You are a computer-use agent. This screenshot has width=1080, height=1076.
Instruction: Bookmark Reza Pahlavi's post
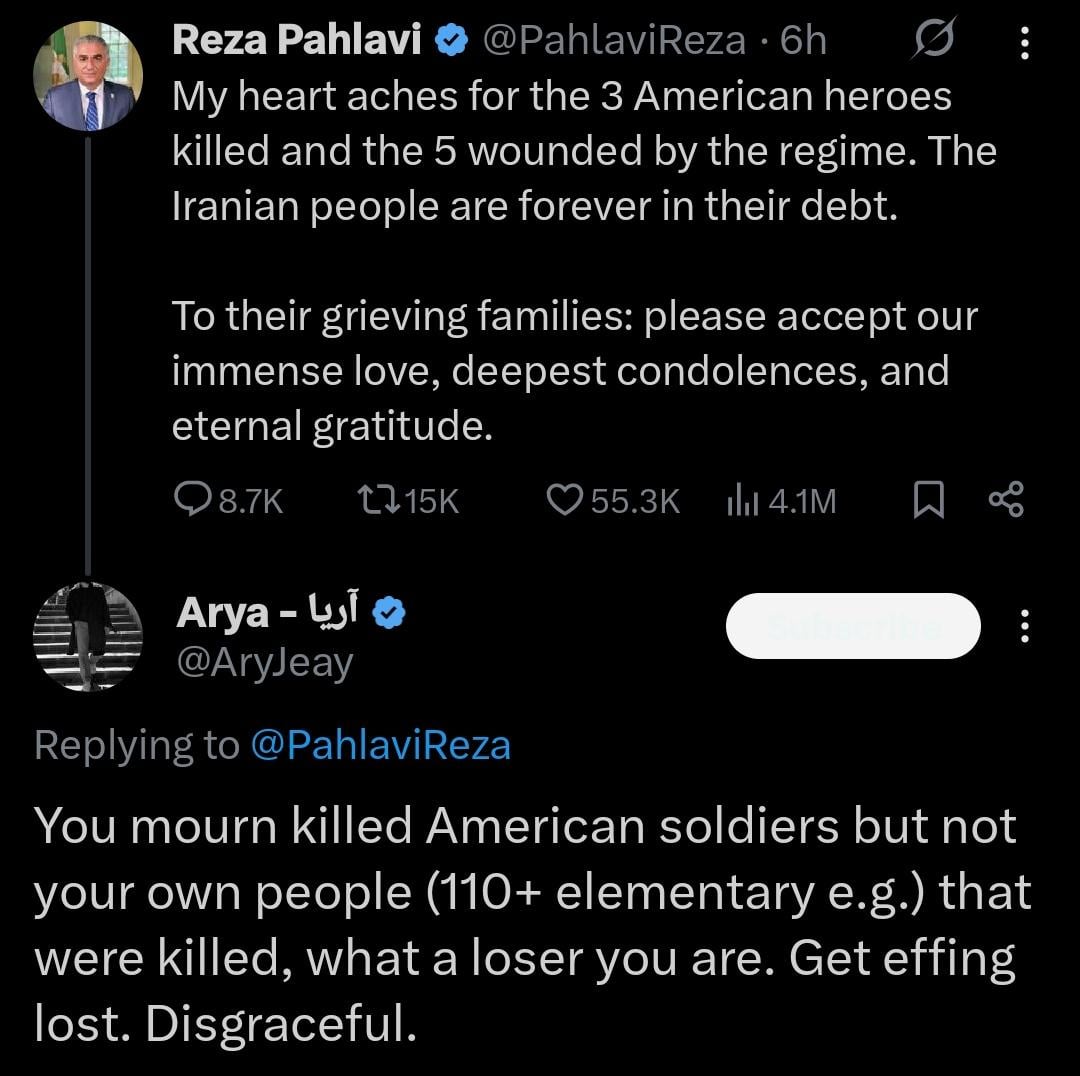(929, 500)
